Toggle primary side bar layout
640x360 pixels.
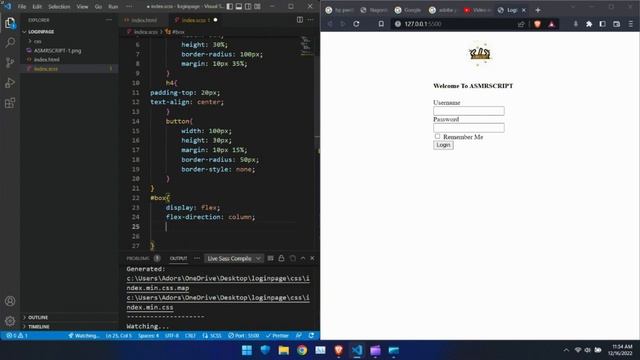(x=230, y=7)
